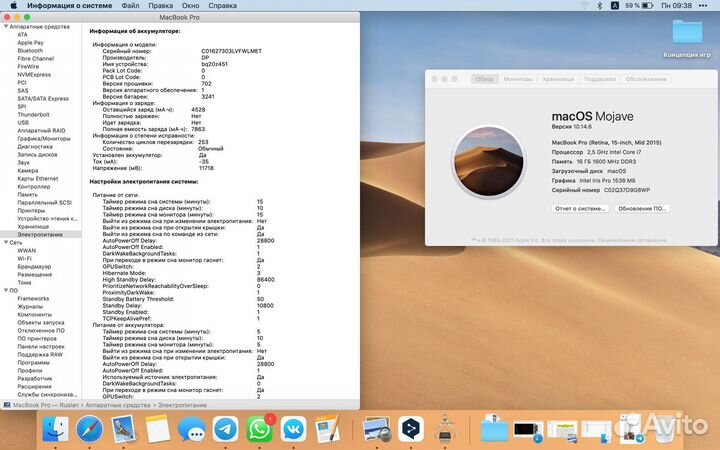Switch to the Хранилище tab
Screen dimensions: 720x450
[x=558, y=79]
